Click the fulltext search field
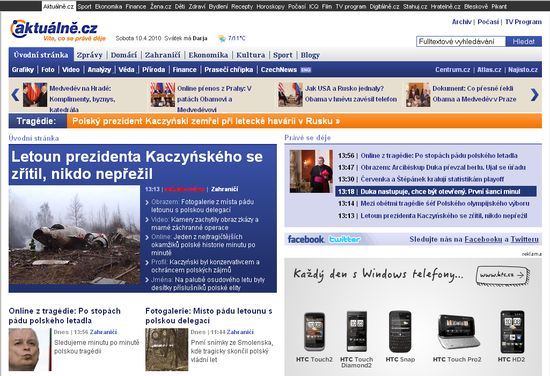The image size is (550, 376). tap(461, 41)
